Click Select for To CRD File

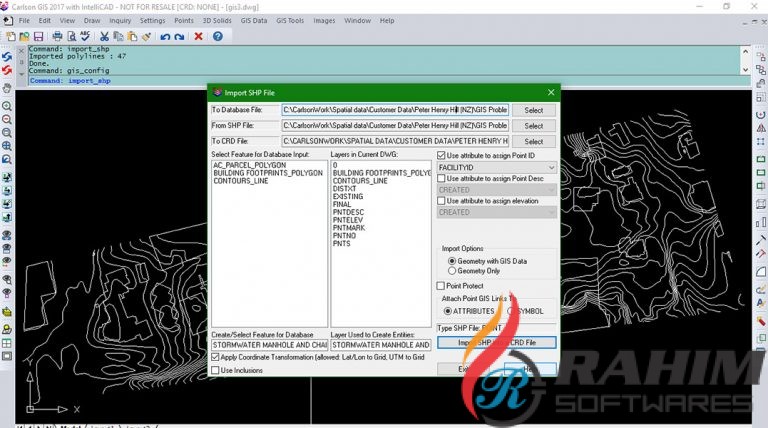pos(534,142)
